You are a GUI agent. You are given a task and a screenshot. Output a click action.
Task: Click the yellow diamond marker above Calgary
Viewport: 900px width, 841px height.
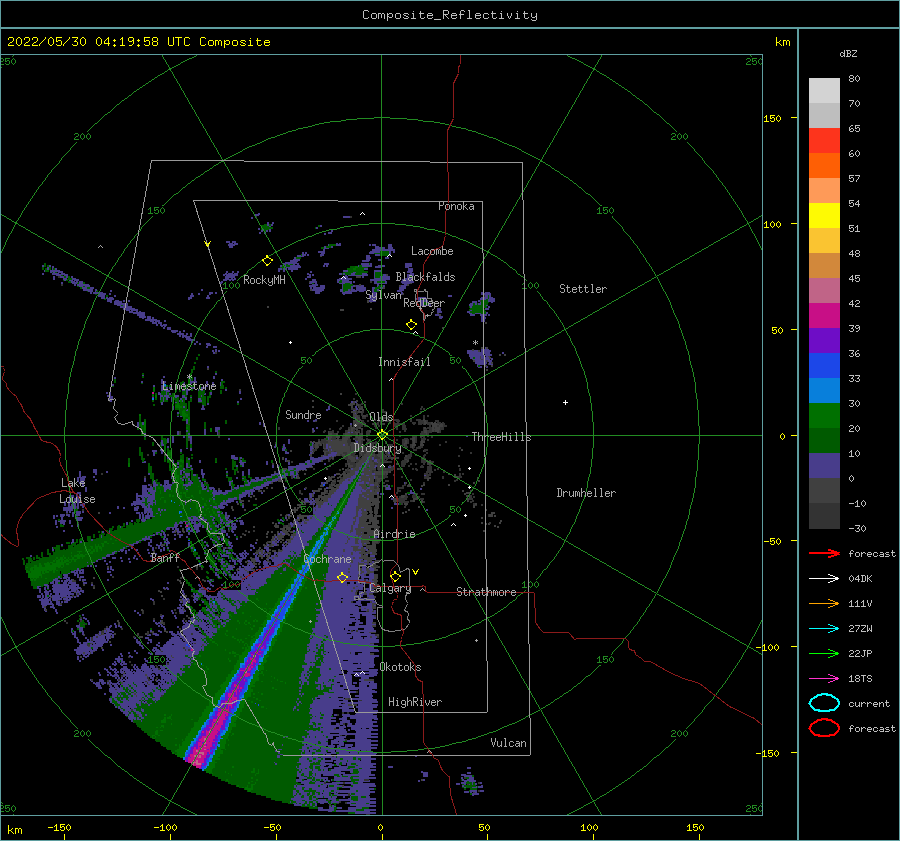tap(395, 576)
